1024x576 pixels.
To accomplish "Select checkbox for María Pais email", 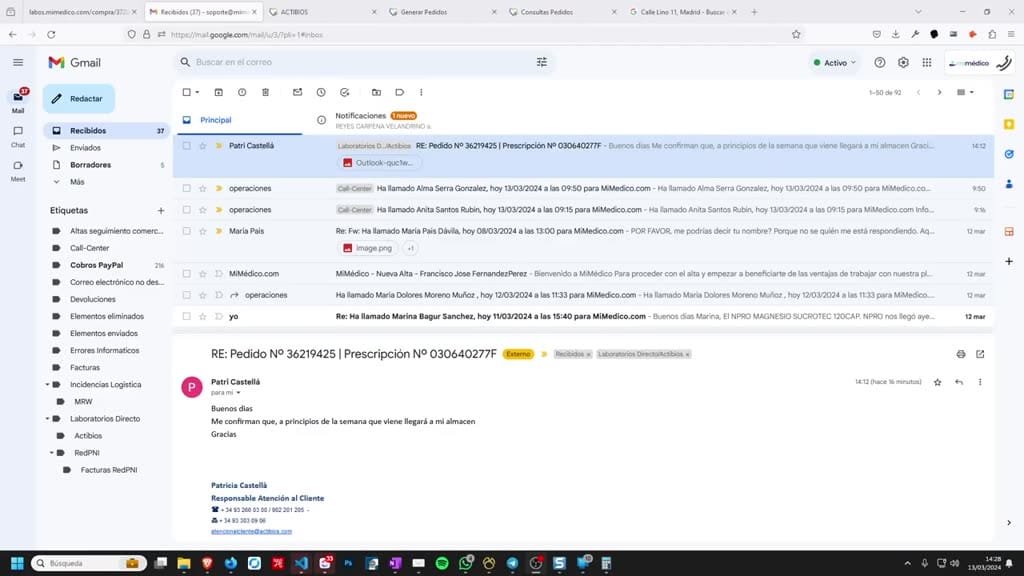I will point(187,231).
